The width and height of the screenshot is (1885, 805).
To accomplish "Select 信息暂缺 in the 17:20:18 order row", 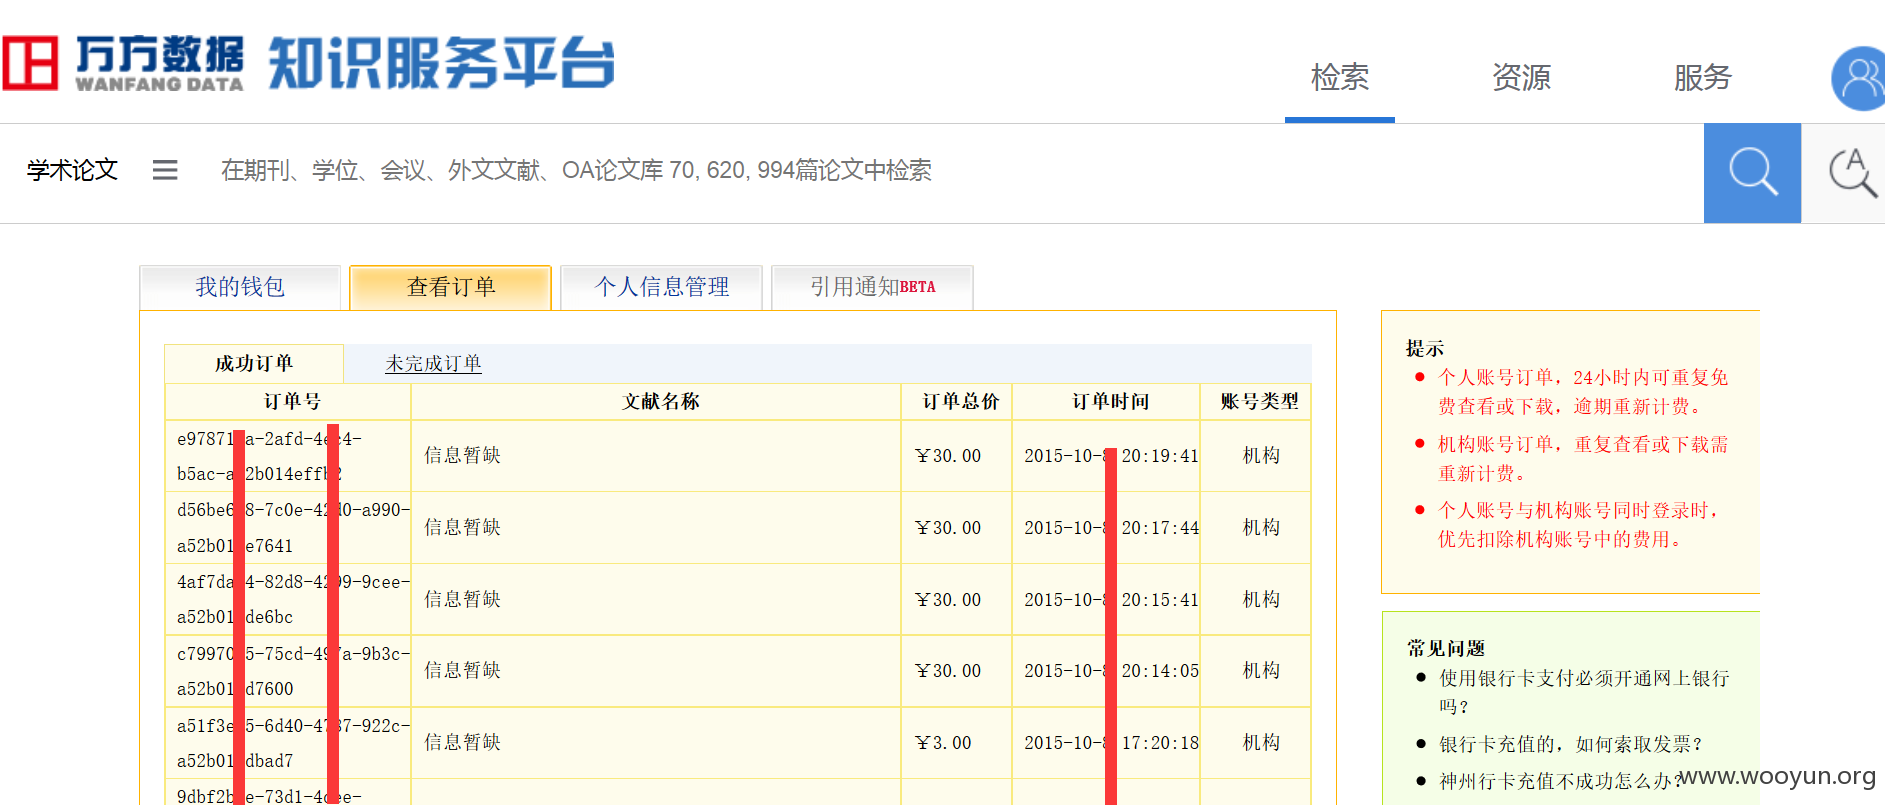I will coord(462,742).
